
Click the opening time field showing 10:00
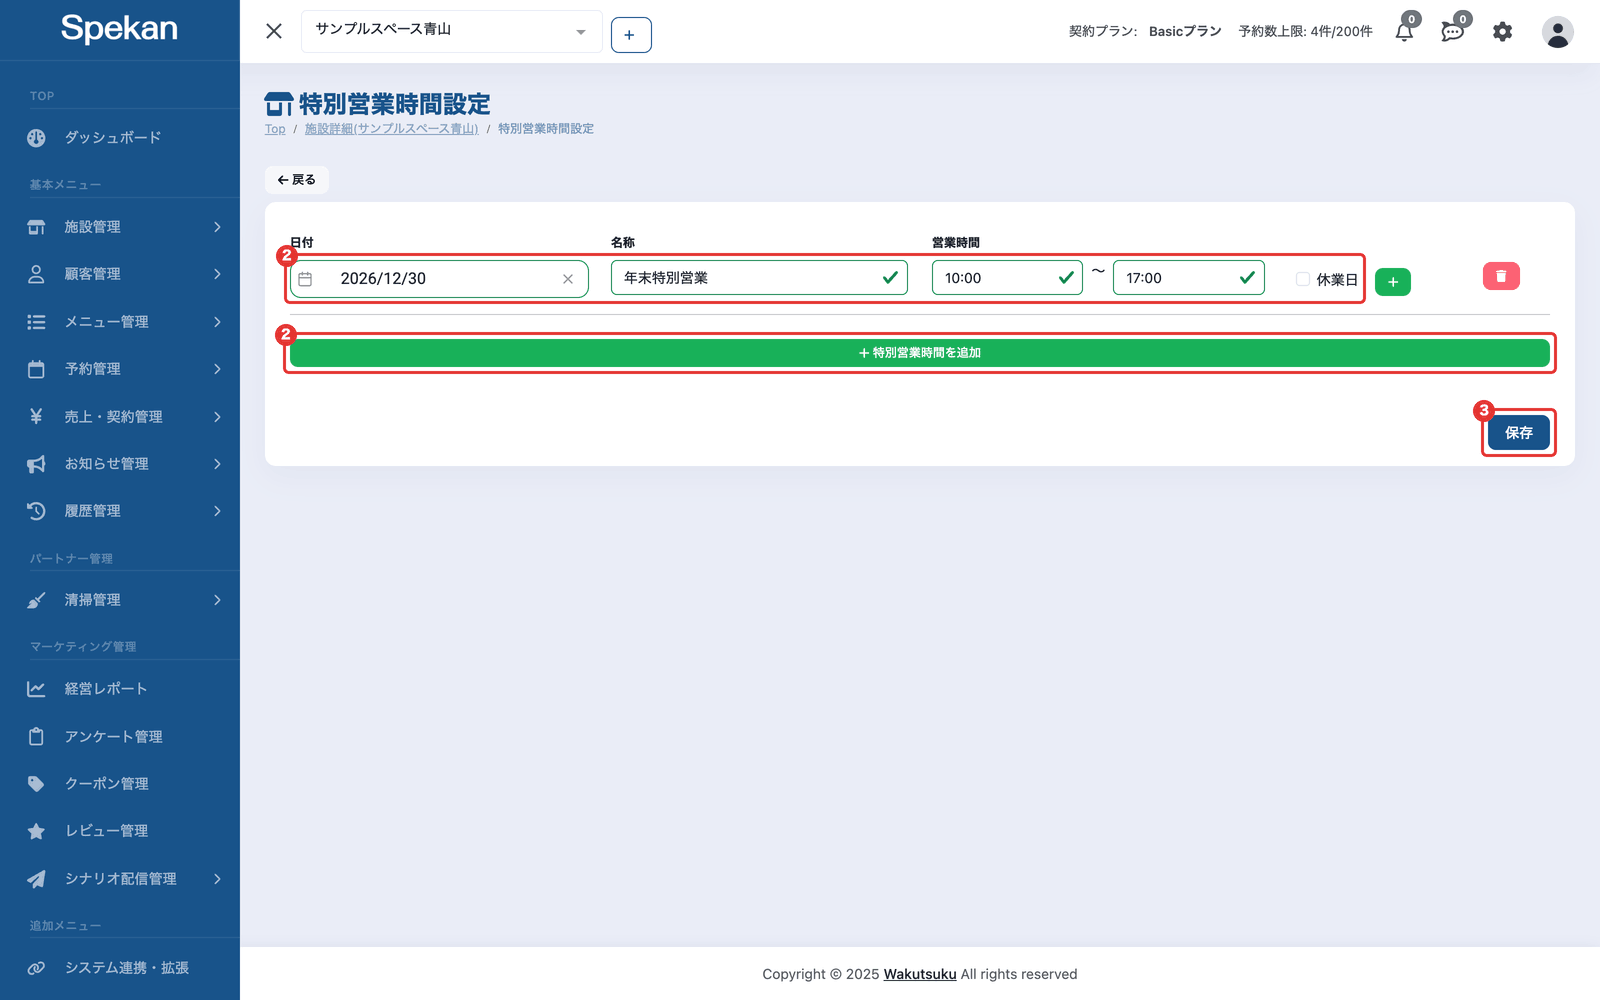[x=1007, y=278]
